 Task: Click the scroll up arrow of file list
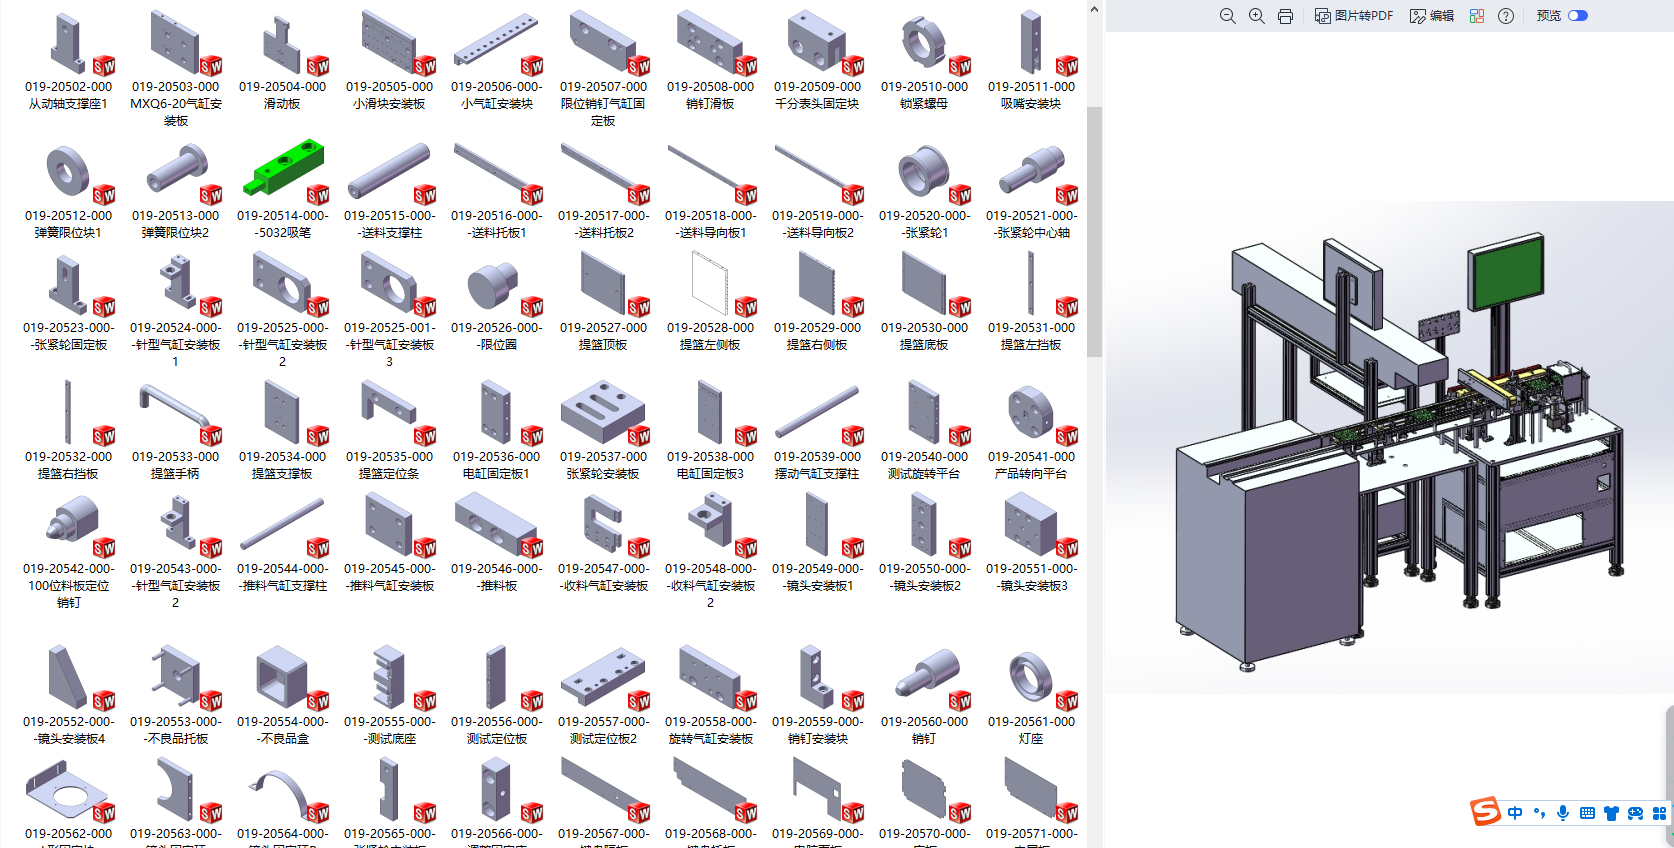tap(1094, 9)
